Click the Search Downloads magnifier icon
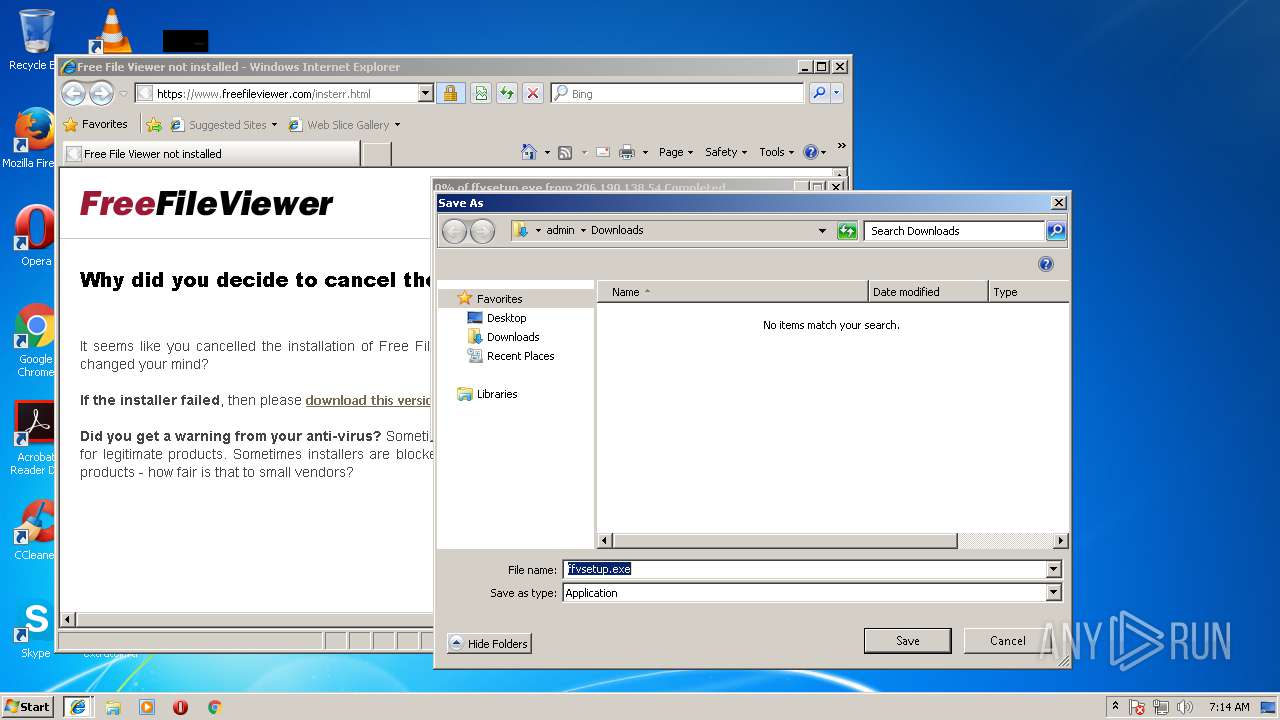 (x=1056, y=231)
